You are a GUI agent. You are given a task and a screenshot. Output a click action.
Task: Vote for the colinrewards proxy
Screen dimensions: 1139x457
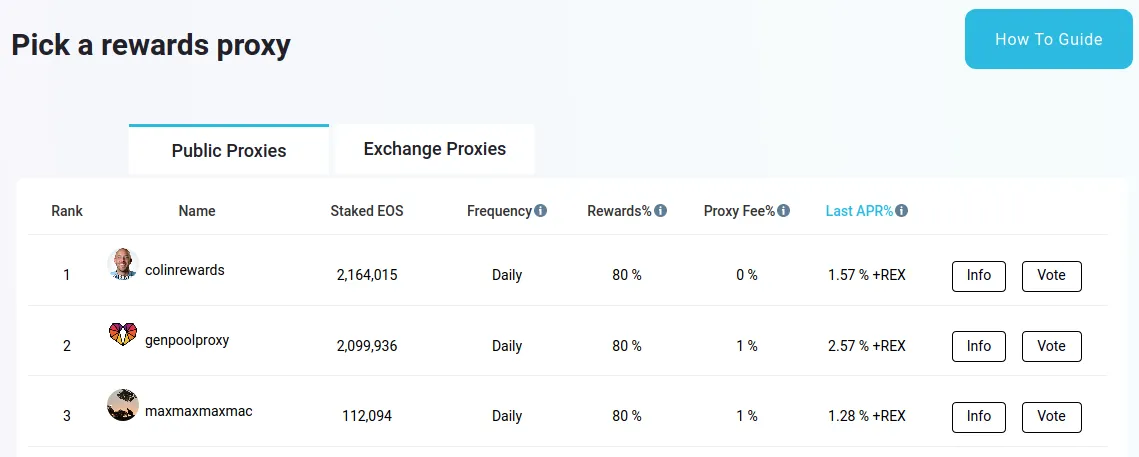click(1051, 276)
